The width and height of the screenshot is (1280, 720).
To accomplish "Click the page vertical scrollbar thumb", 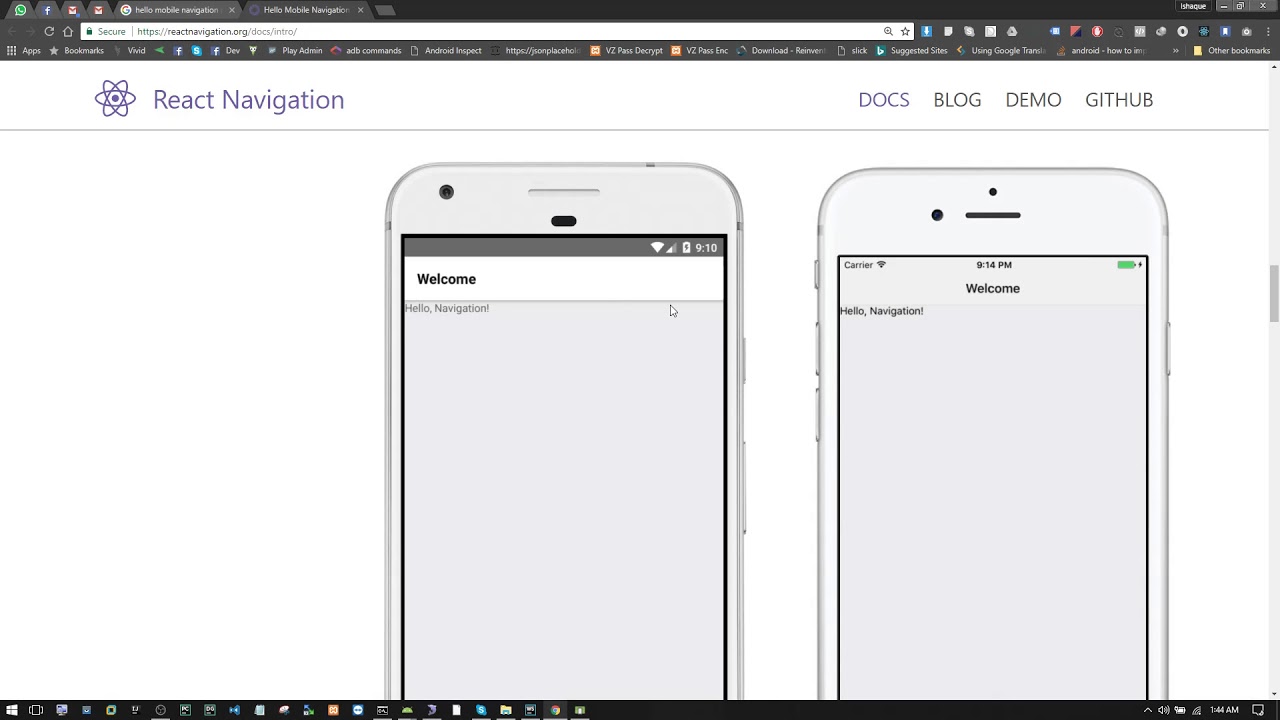I will [x=1274, y=293].
